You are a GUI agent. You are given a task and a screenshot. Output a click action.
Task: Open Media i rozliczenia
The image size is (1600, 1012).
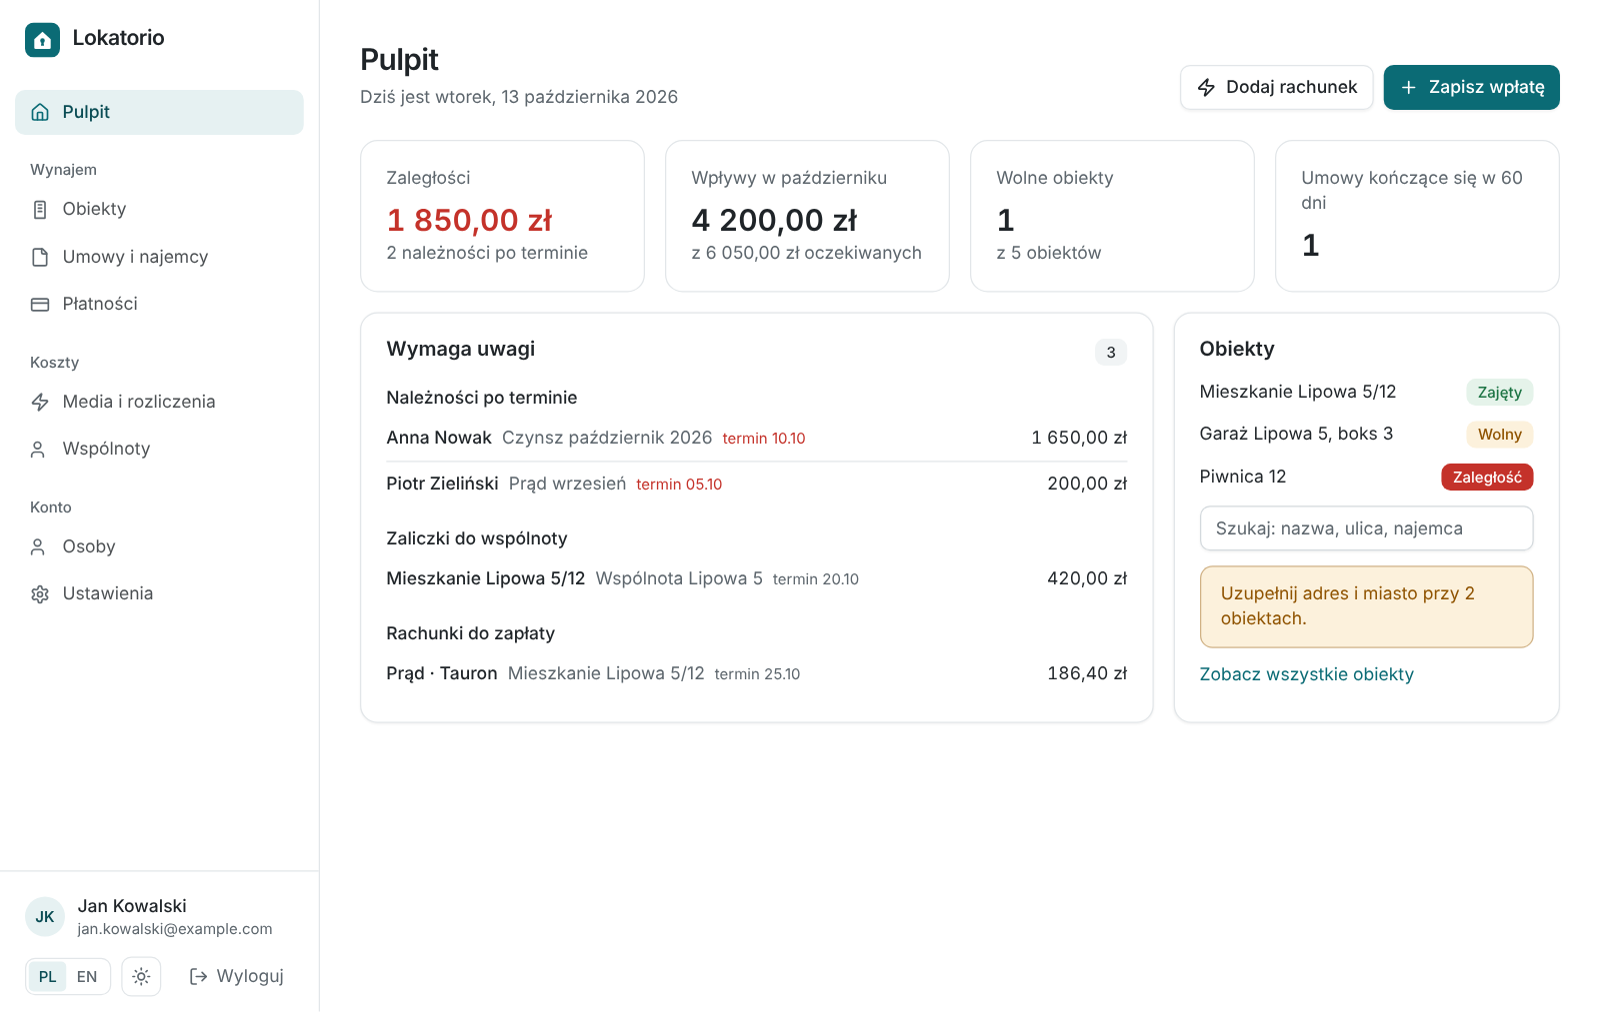[x=159, y=402]
